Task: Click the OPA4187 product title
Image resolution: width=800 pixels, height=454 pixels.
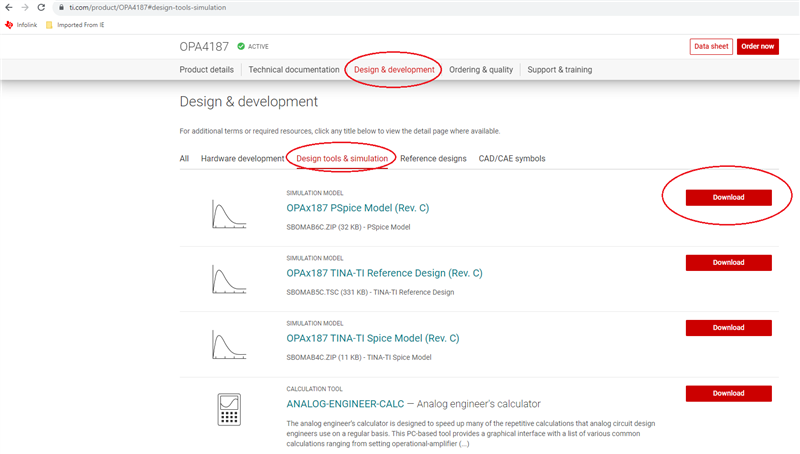Action: pos(204,47)
